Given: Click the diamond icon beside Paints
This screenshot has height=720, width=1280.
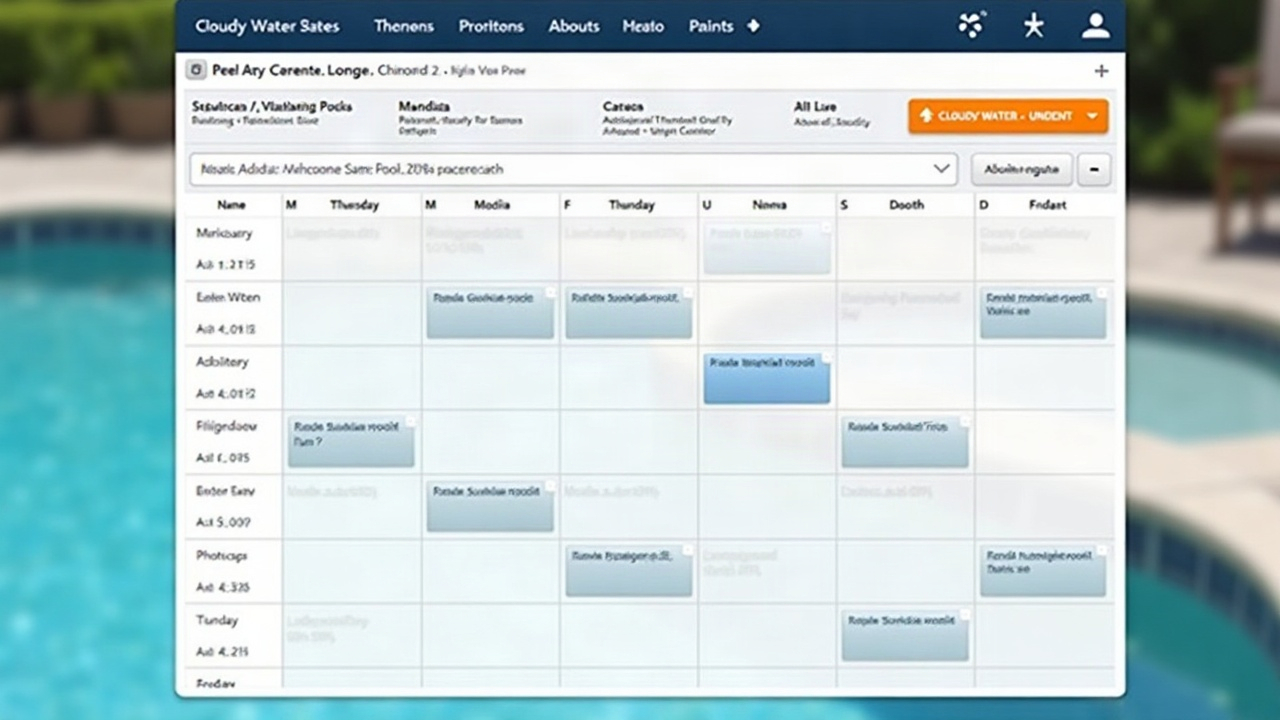Looking at the screenshot, I should point(754,26).
